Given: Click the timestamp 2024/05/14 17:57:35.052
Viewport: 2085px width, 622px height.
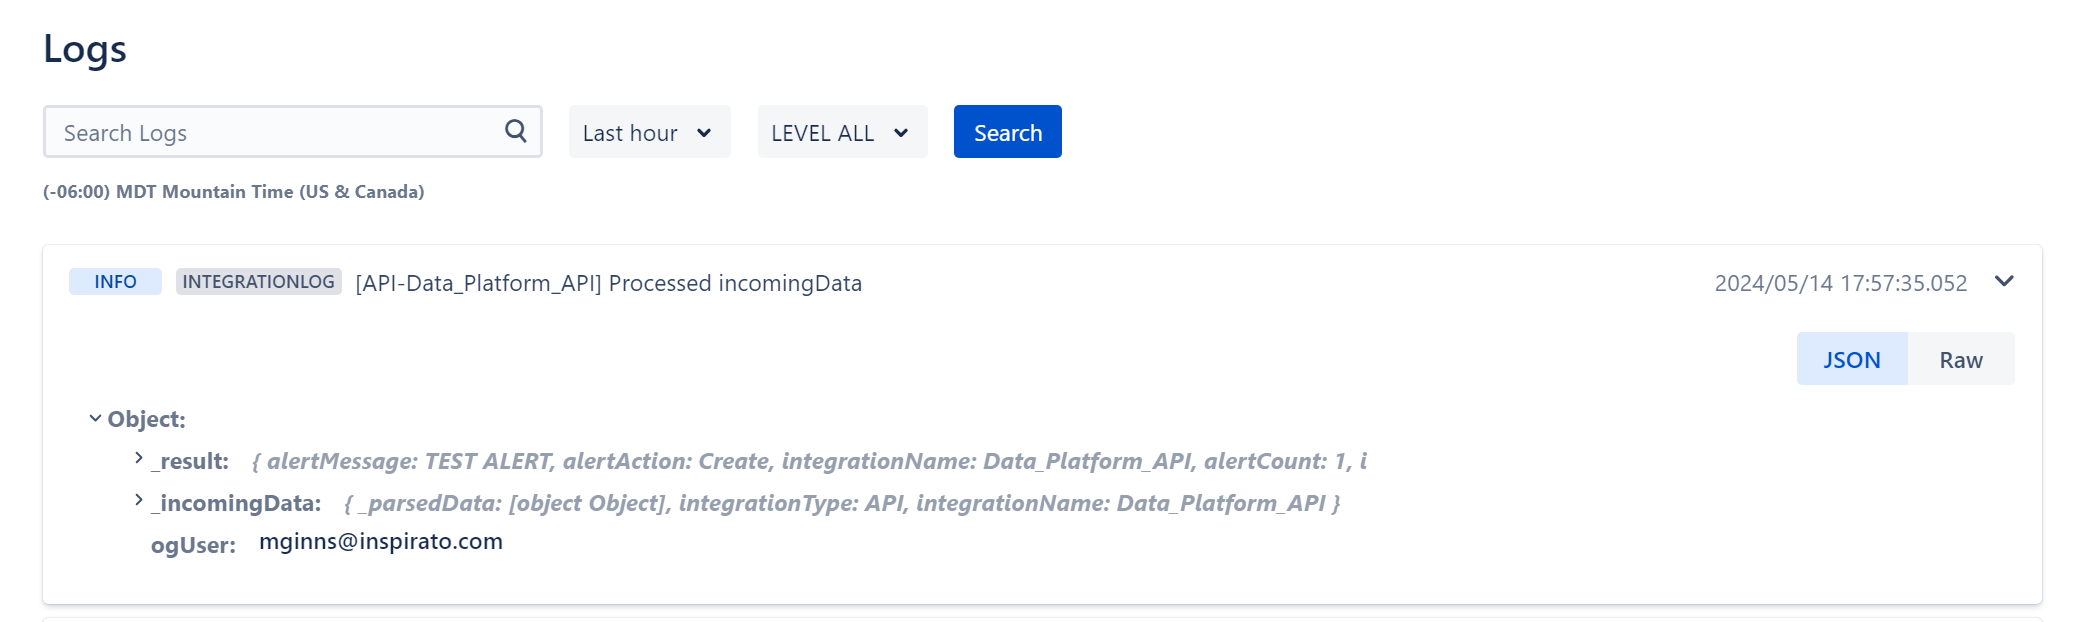Looking at the screenshot, I should (1840, 283).
